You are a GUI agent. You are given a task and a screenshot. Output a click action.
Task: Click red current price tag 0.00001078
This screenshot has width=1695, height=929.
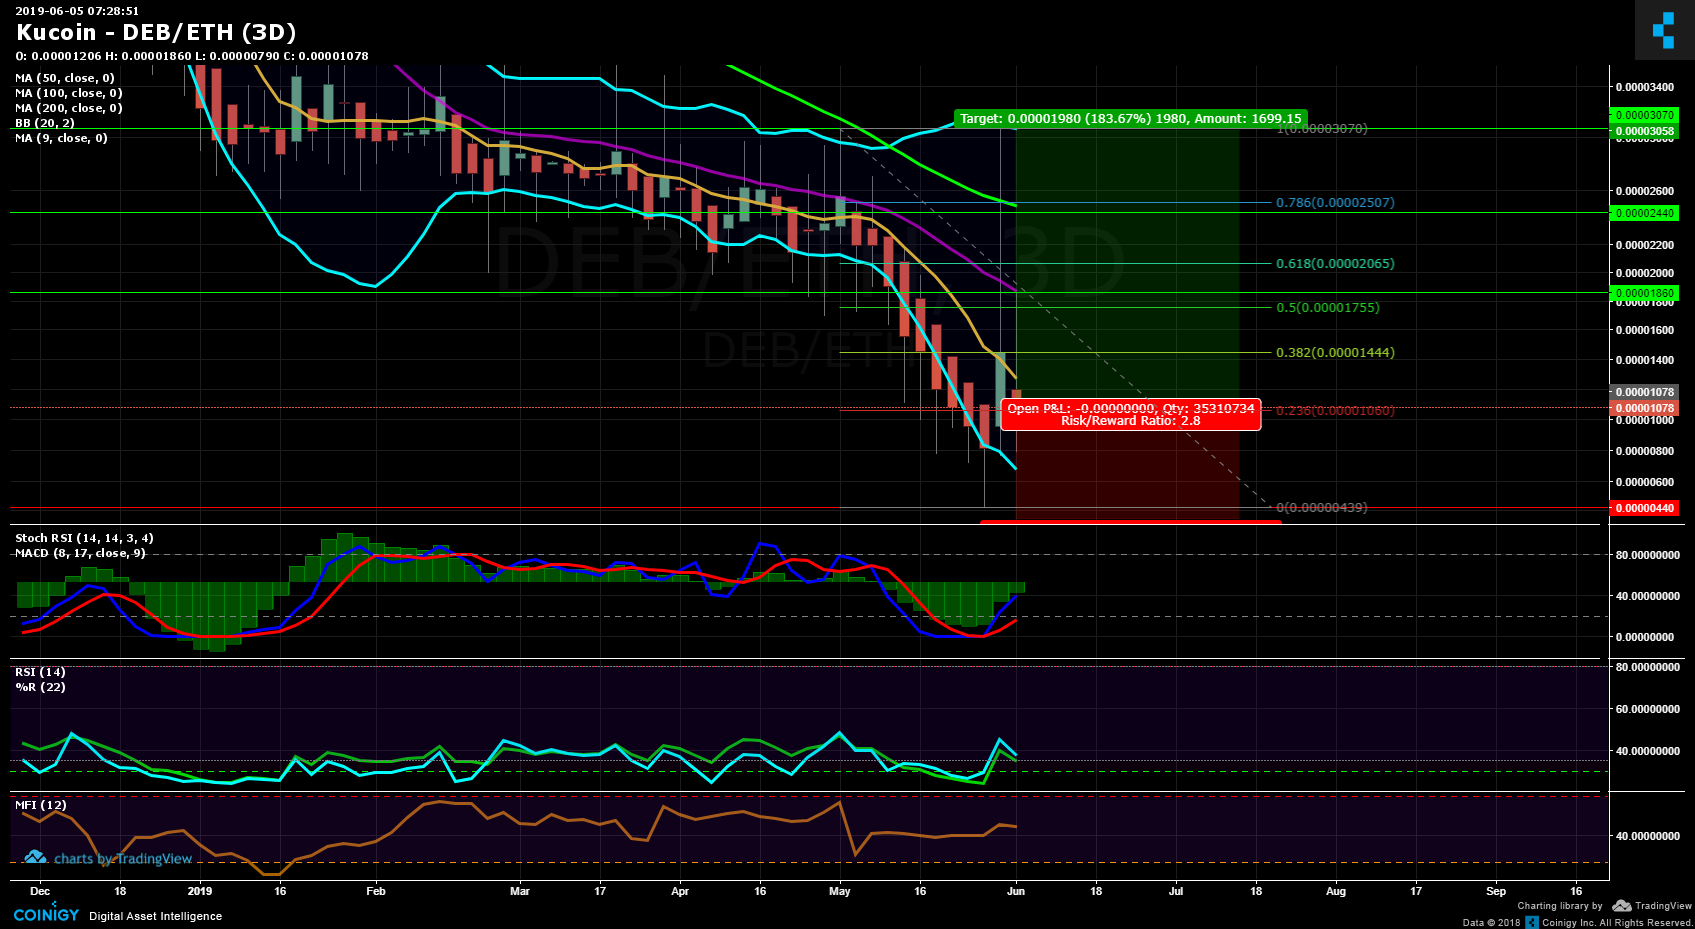pos(1644,408)
